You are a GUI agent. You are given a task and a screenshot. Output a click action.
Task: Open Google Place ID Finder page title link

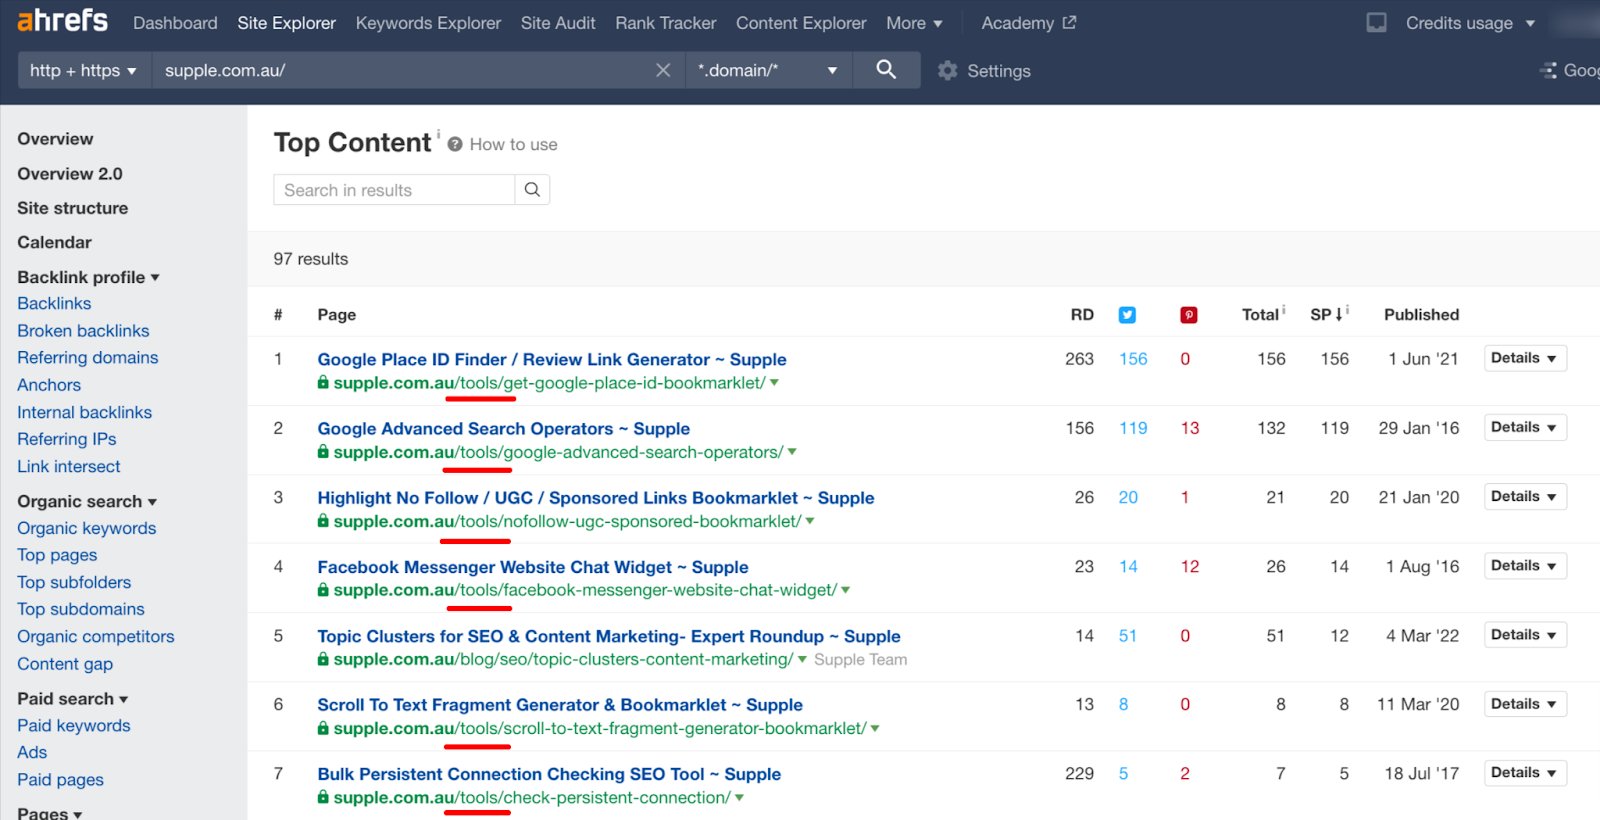coord(552,359)
